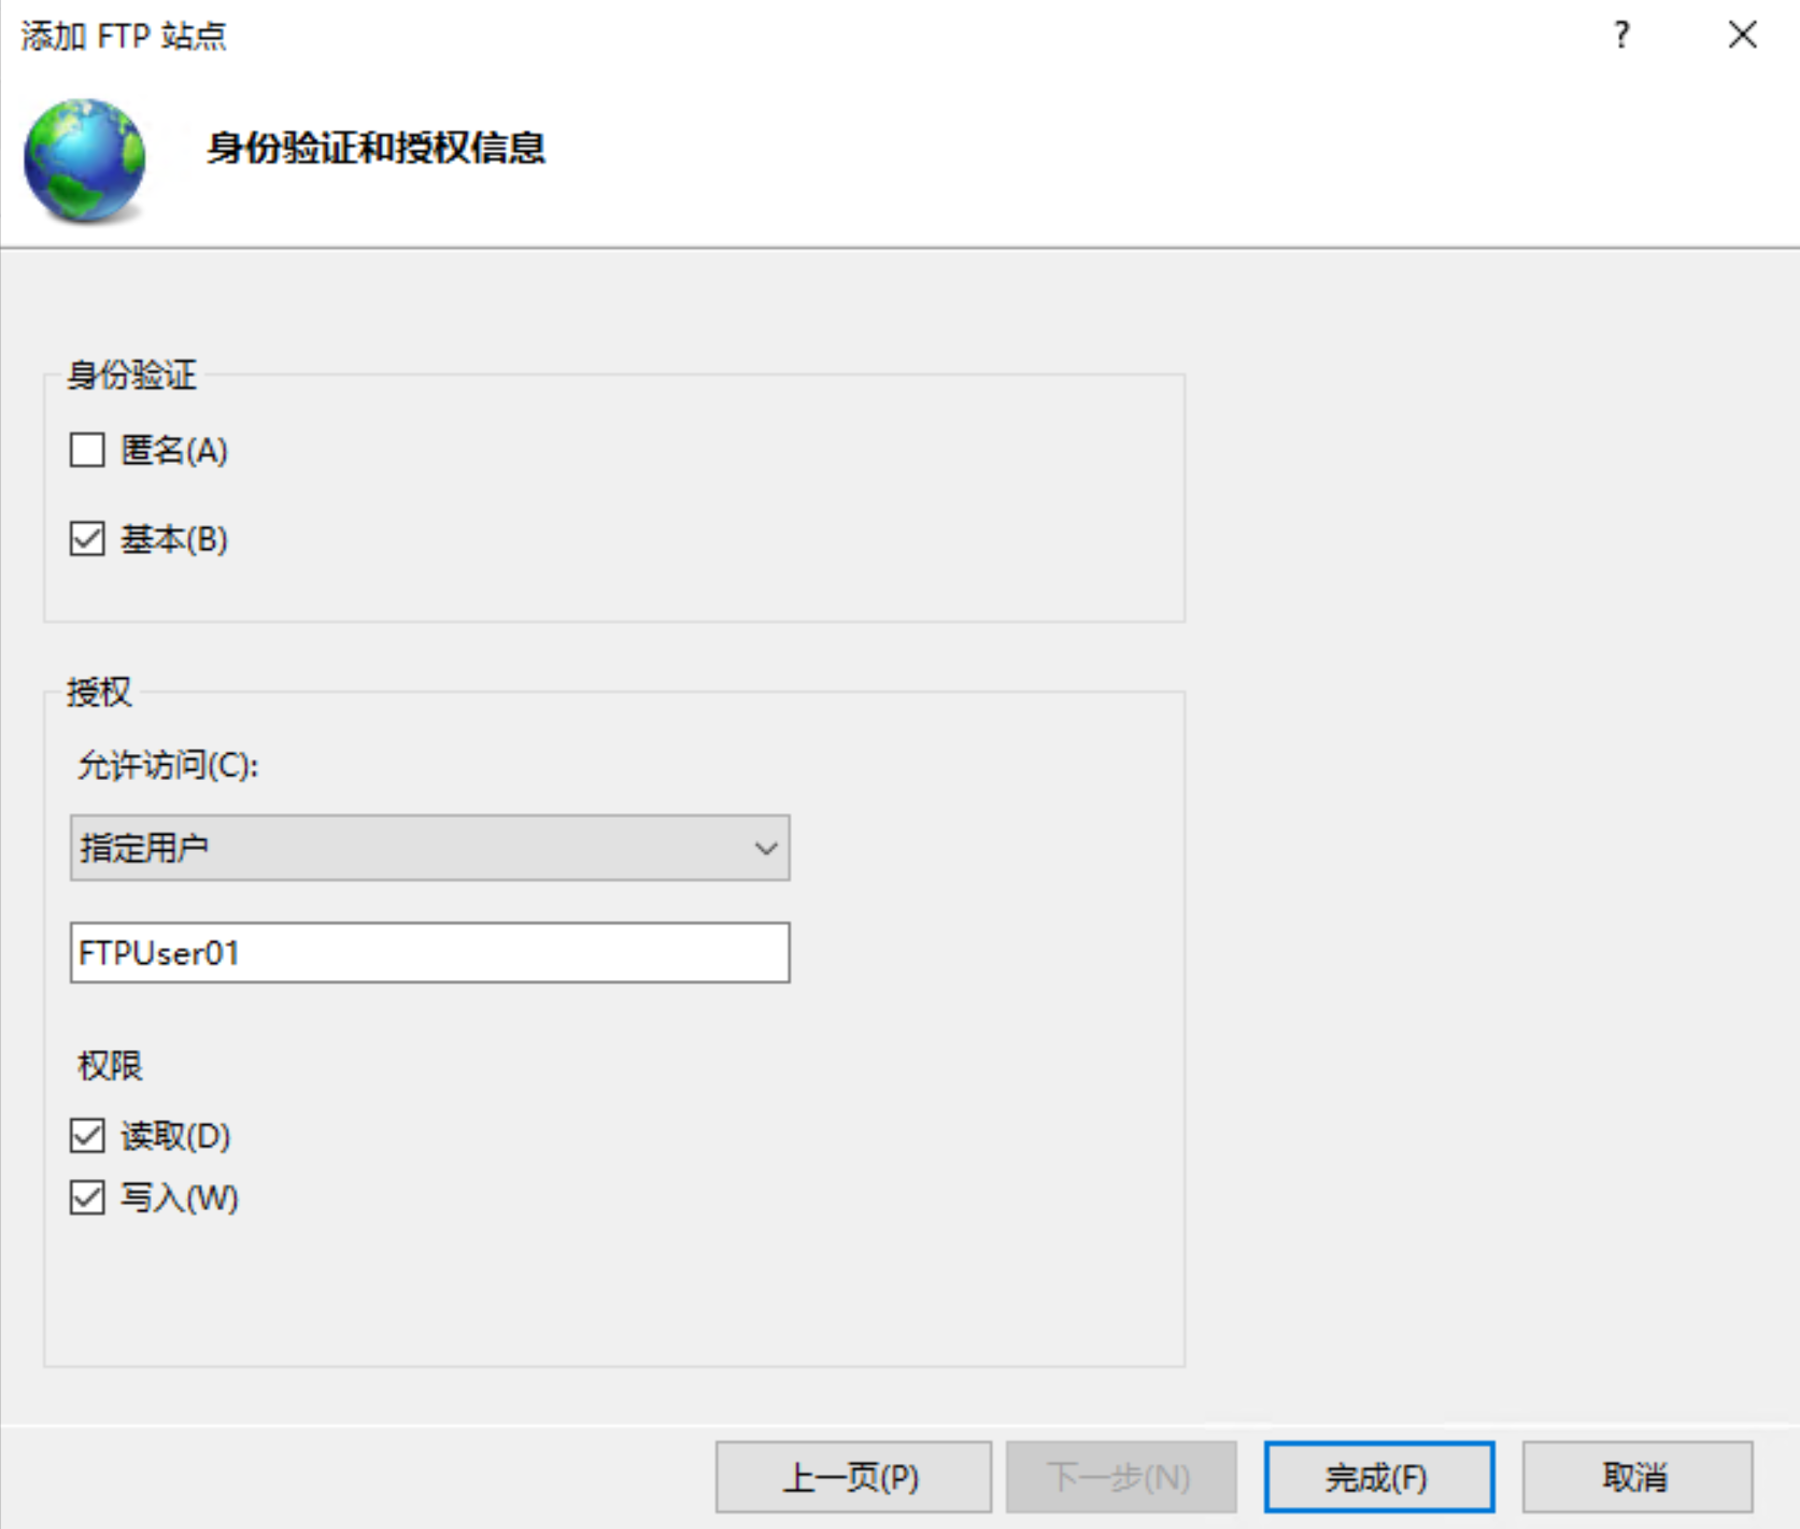This screenshot has height=1529, width=1800.
Task: Click the 取消 cancel button
Action: click(x=1637, y=1477)
